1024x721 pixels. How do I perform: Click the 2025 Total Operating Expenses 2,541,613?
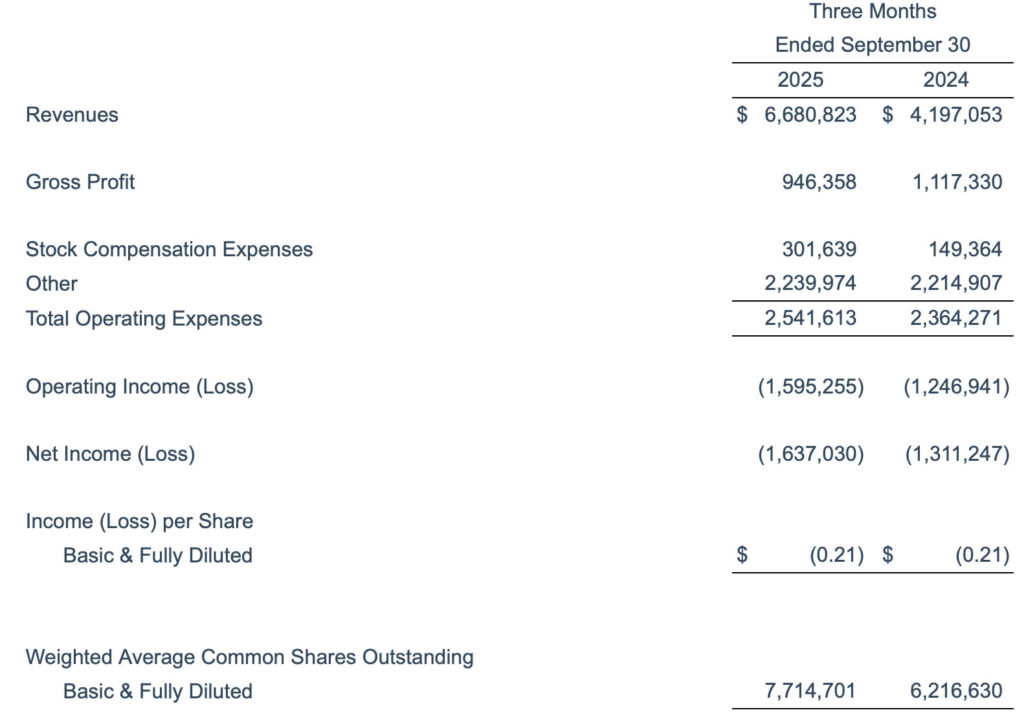coord(810,319)
